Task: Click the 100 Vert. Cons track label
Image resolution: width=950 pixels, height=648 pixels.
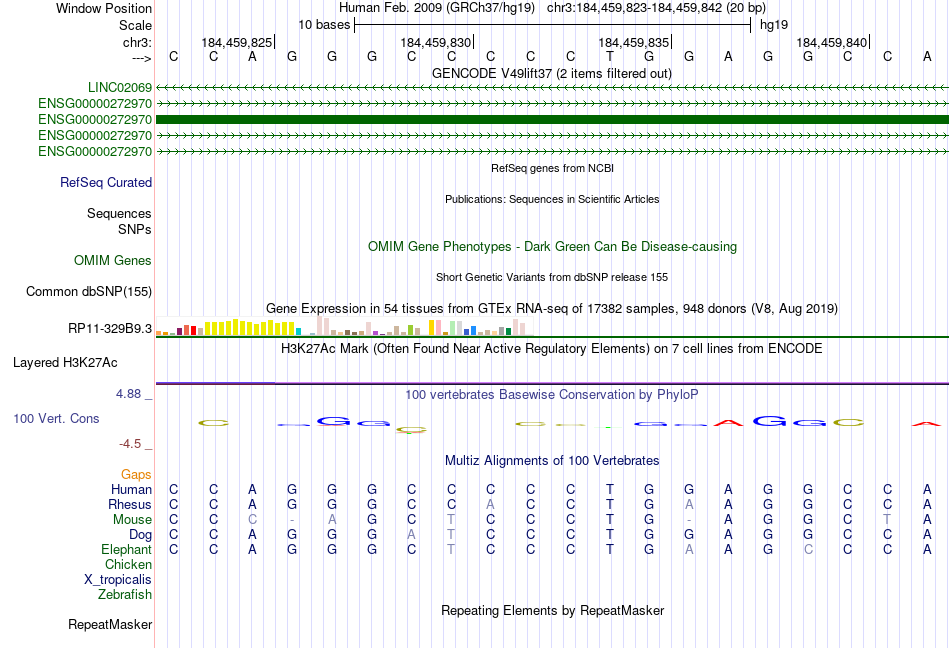Action: (56, 418)
